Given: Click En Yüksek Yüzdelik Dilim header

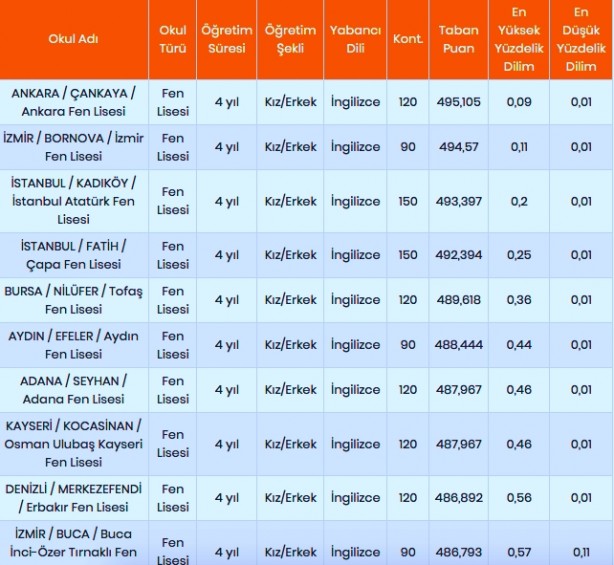Looking at the screenshot, I should click(x=519, y=39).
